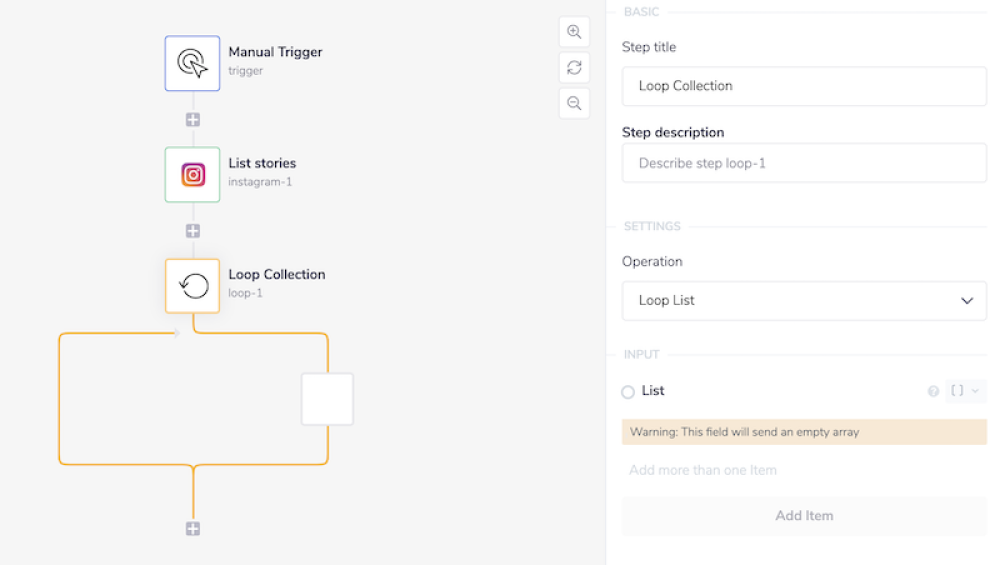Image resolution: width=1000 pixels, height=565 pixels.
Task: Reset the canvas view with the refresh icon
Action: 574,67
